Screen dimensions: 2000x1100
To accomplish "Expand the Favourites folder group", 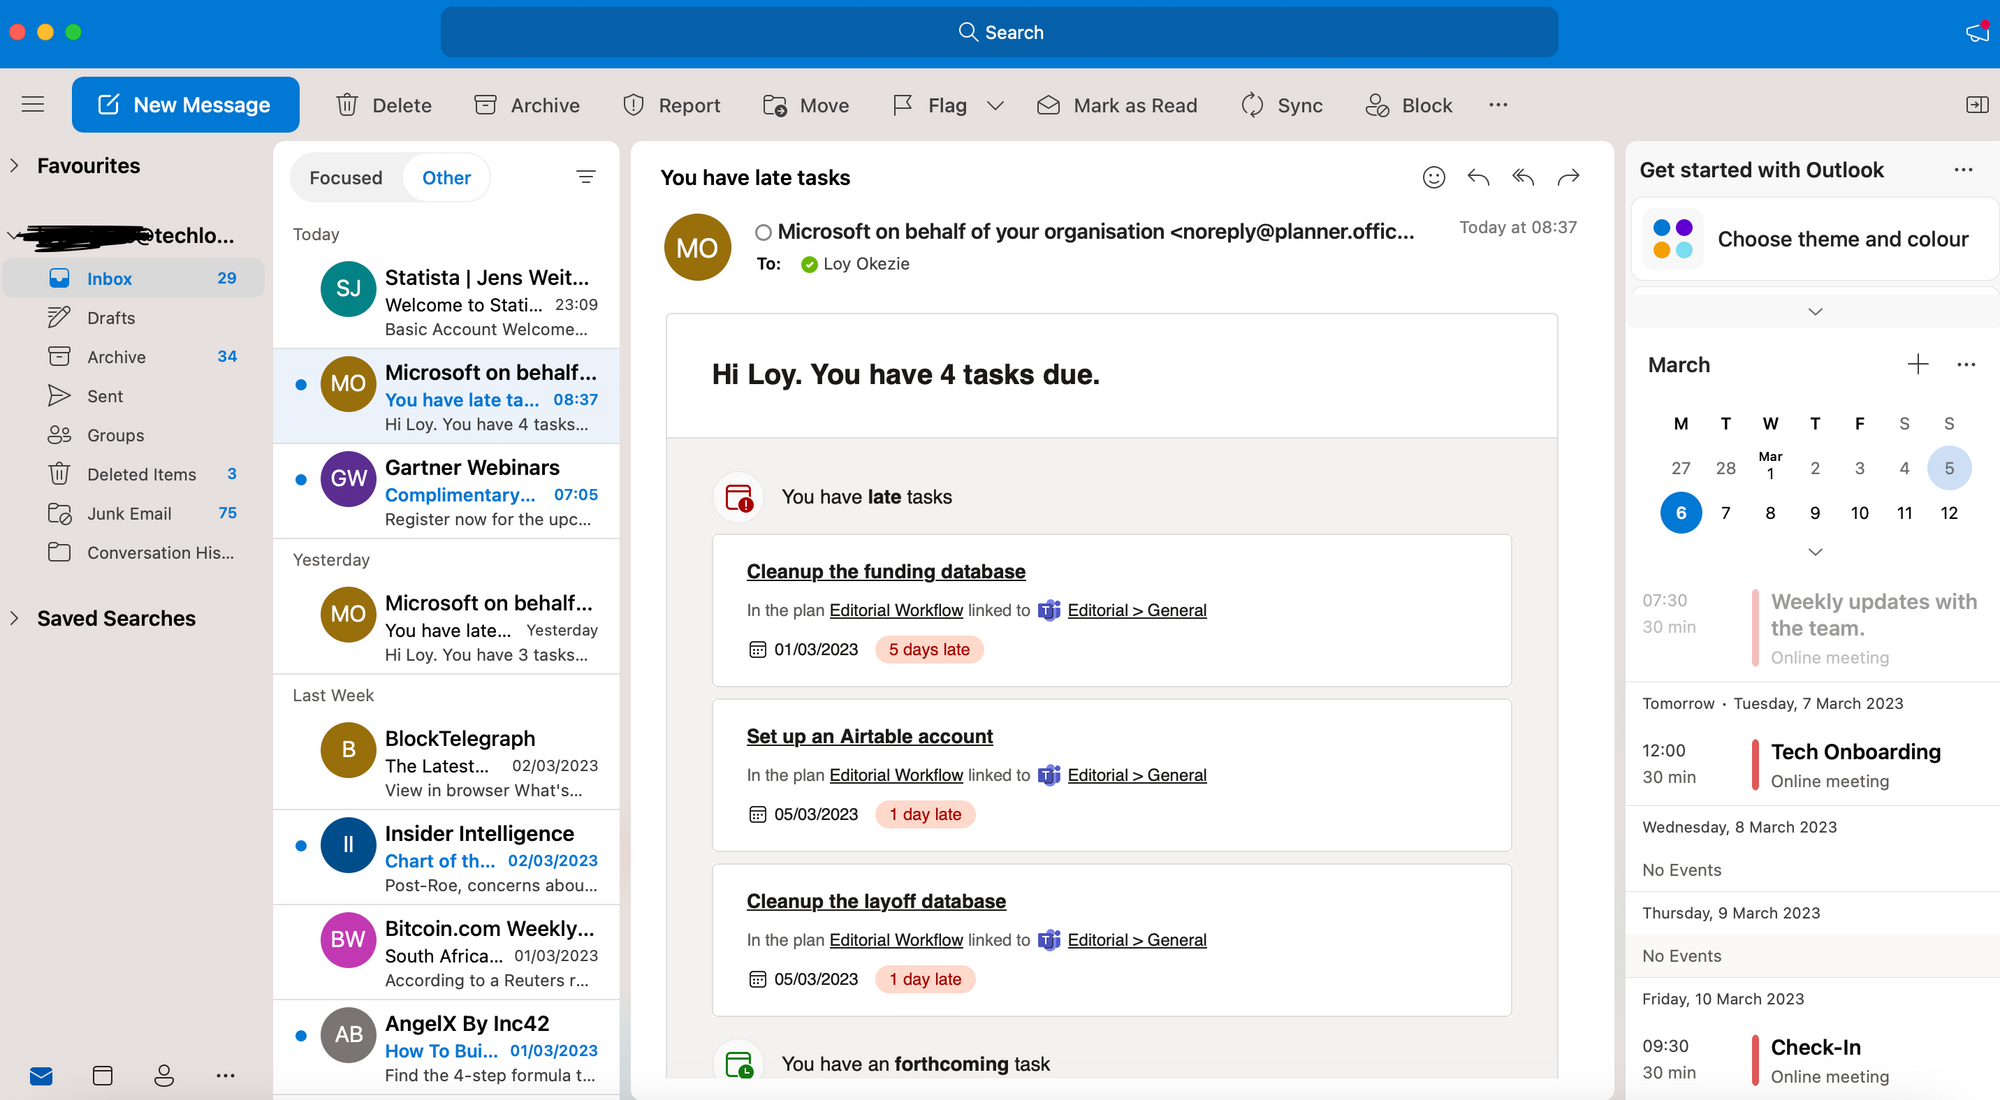I will [x=14, y=166].
